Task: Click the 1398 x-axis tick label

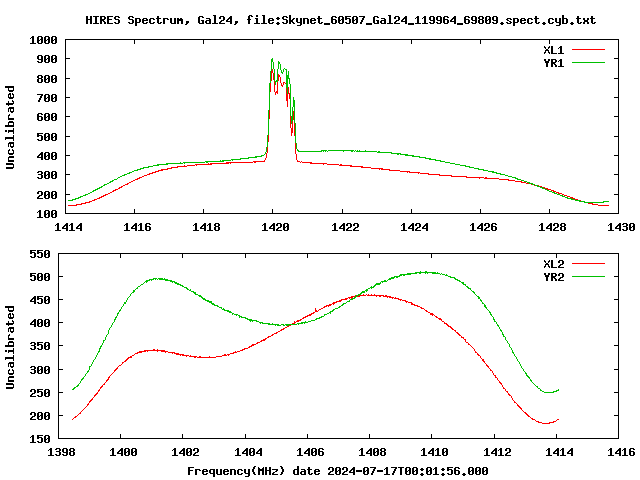Action: tap(61, 452)
